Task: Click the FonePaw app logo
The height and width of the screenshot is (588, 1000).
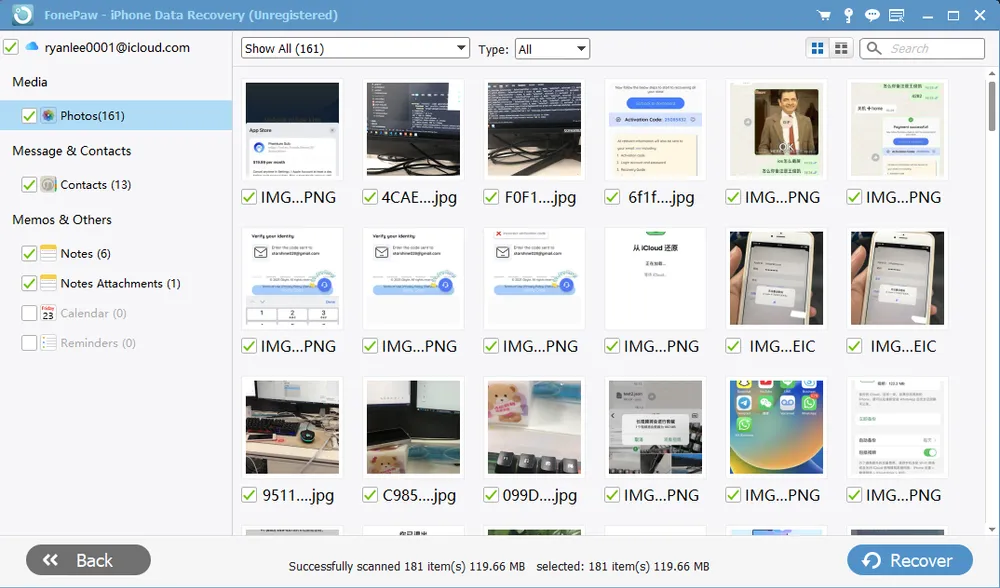Action: [22, 15]
